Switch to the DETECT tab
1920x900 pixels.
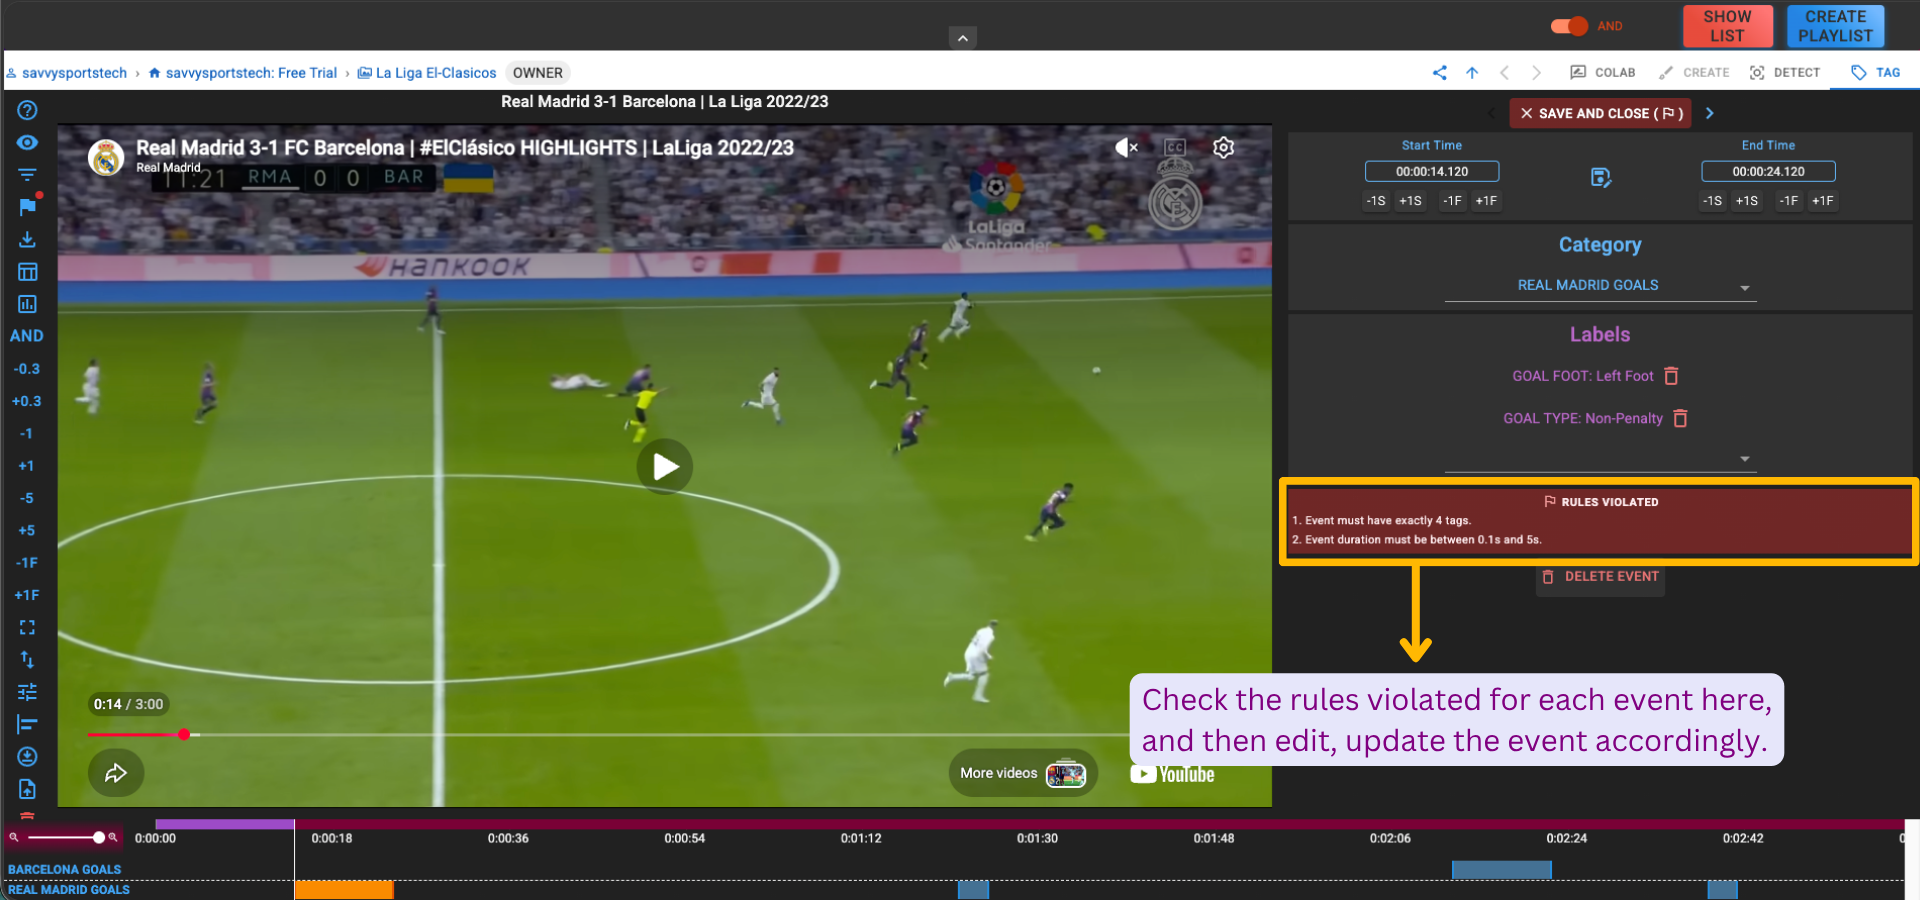pos(1785,72)
